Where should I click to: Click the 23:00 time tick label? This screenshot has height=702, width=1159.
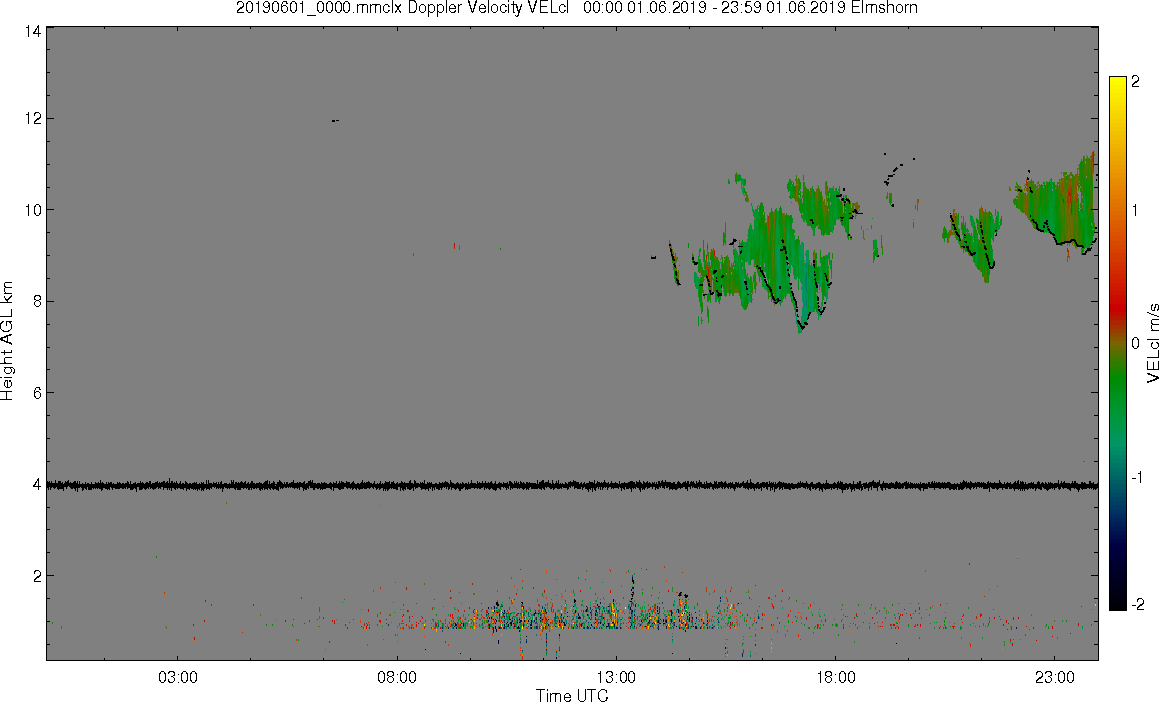(x=1055, y=678)
